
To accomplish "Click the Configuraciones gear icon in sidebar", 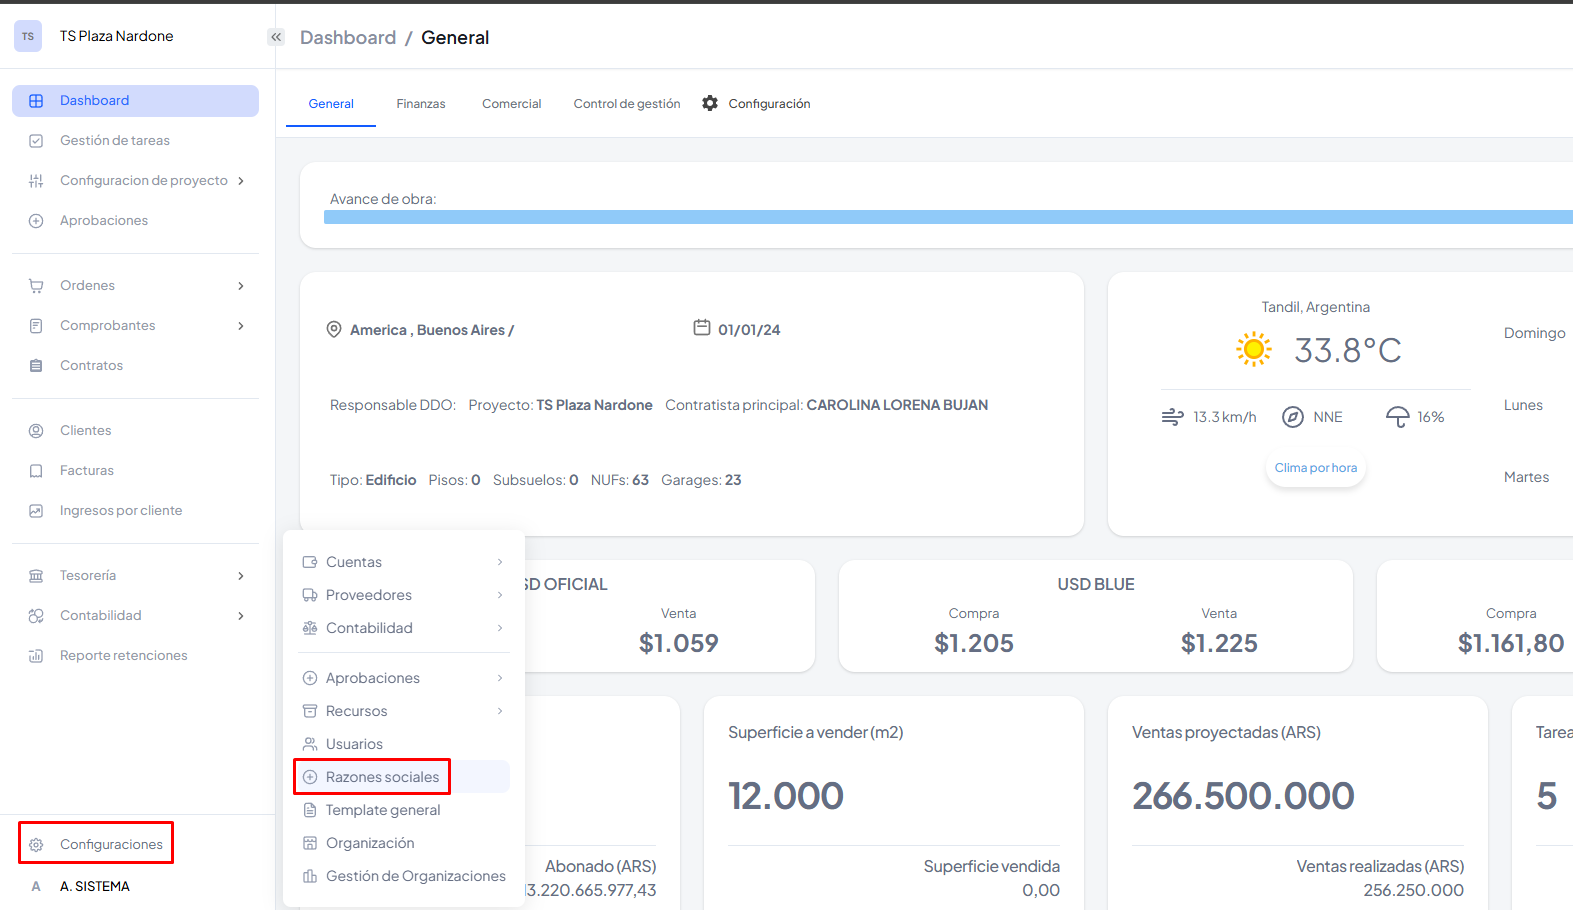I will 36,845.
